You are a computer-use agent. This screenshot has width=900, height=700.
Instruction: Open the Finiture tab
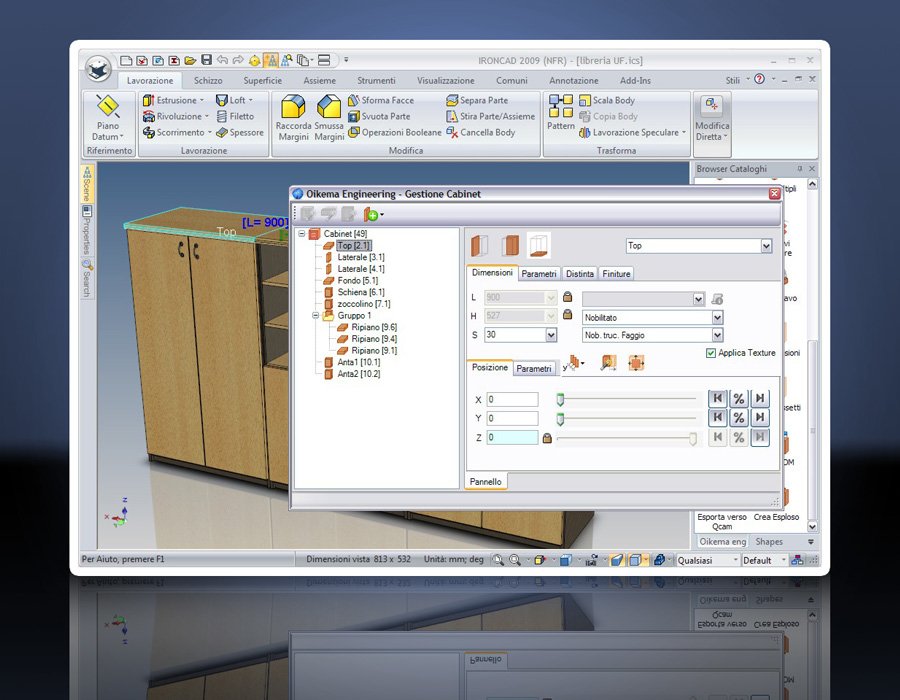click(616, 274)
